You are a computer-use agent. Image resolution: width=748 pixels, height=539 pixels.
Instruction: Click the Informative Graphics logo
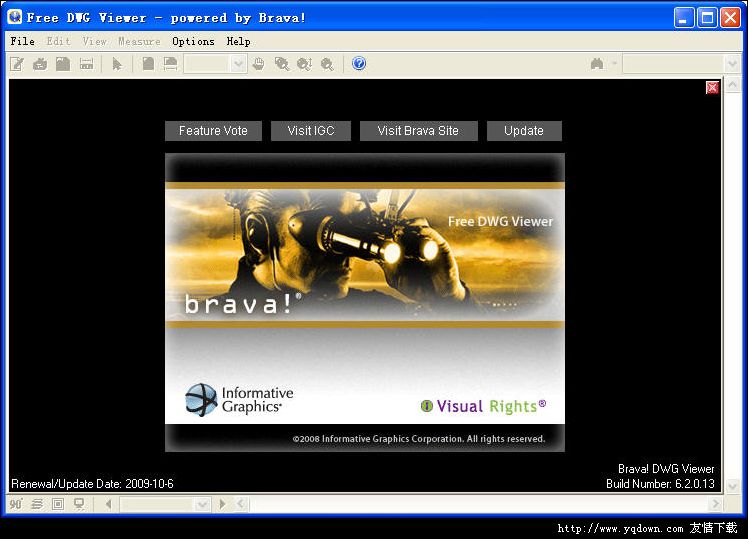[x=239, y=400]
